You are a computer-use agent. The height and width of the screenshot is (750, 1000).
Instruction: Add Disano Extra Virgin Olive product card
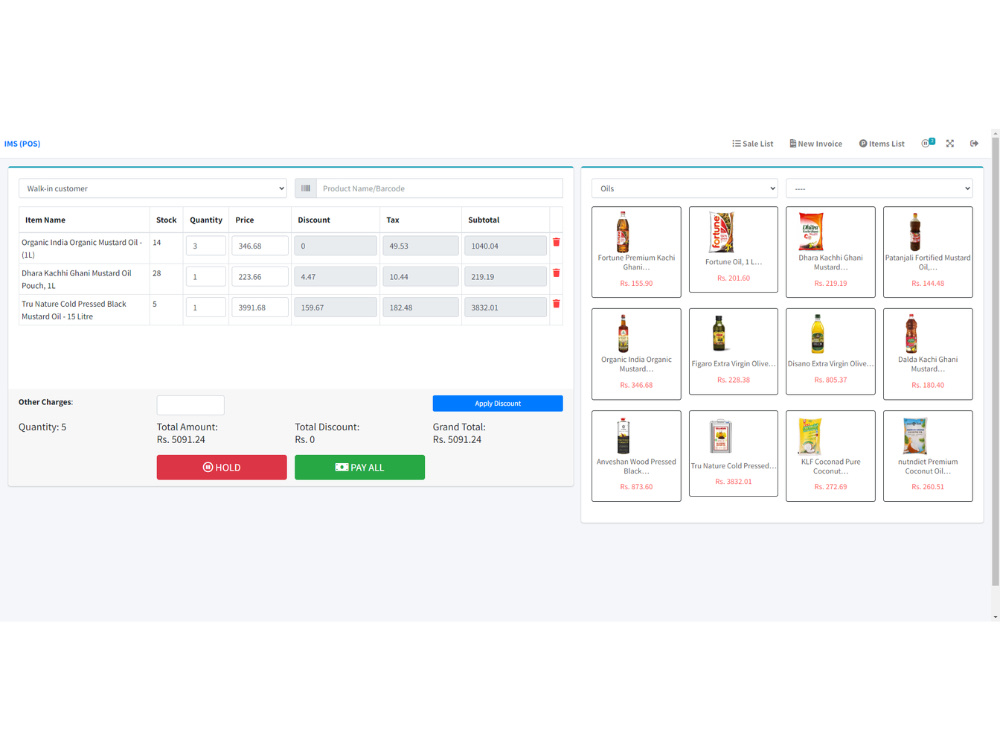coord(830,351)
